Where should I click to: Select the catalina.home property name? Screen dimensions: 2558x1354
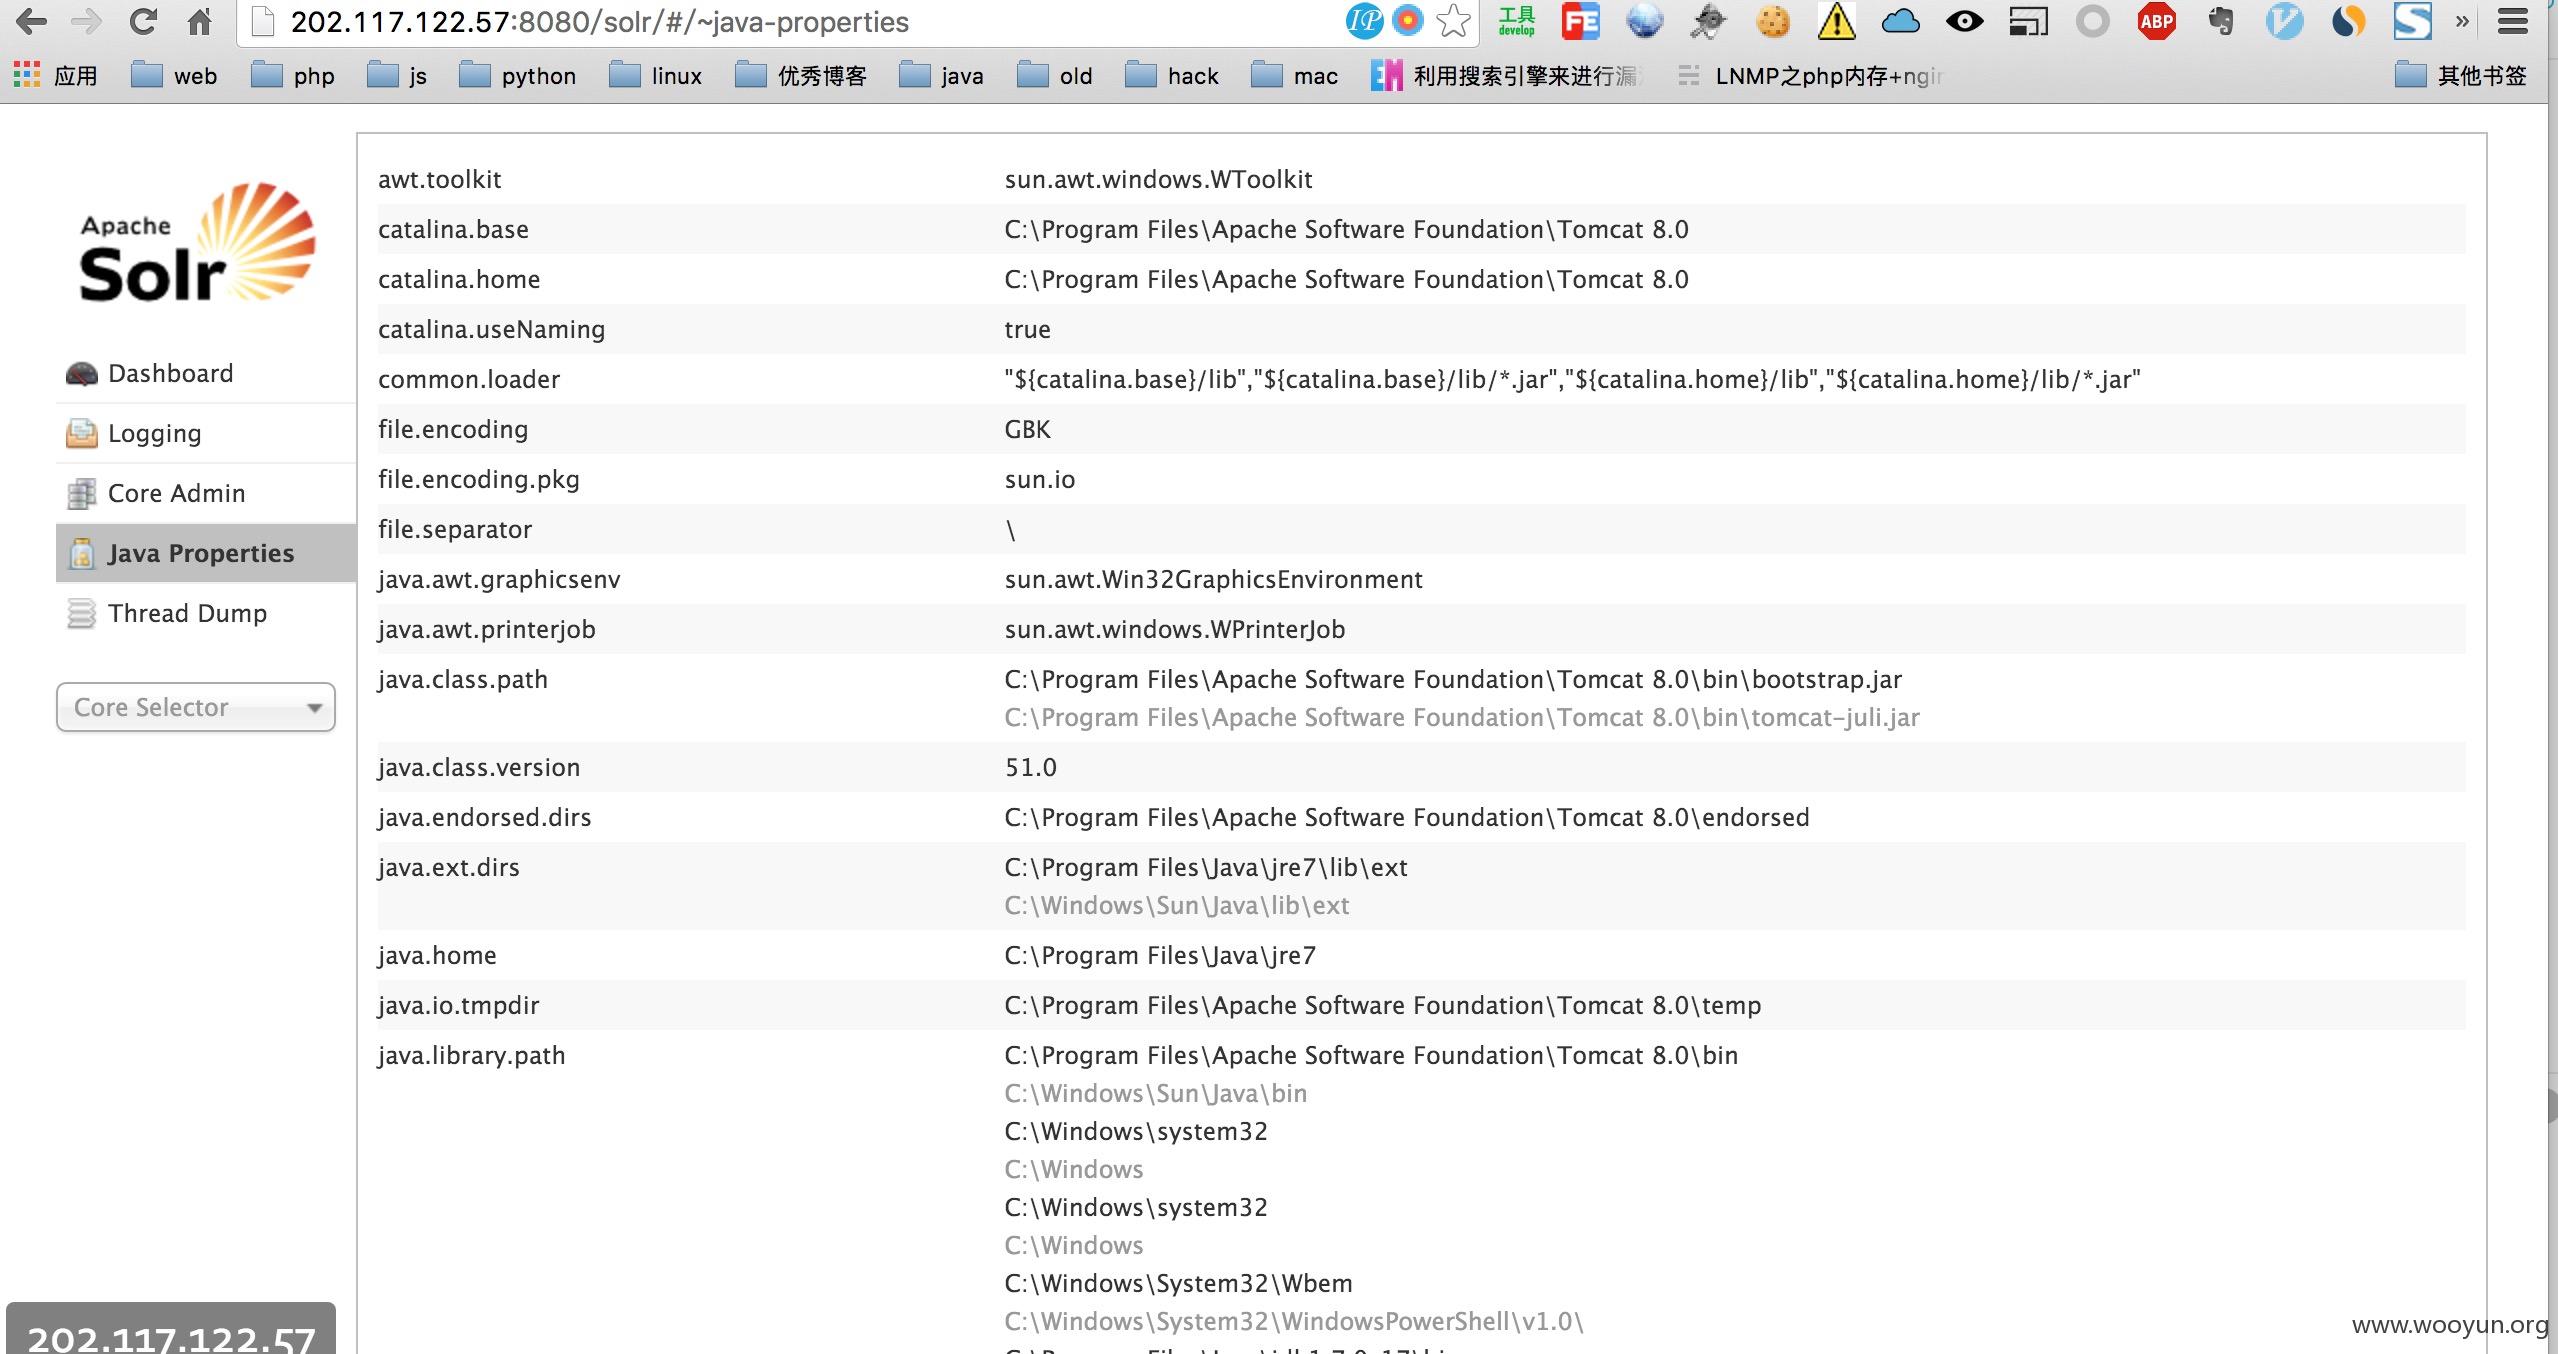459,279
